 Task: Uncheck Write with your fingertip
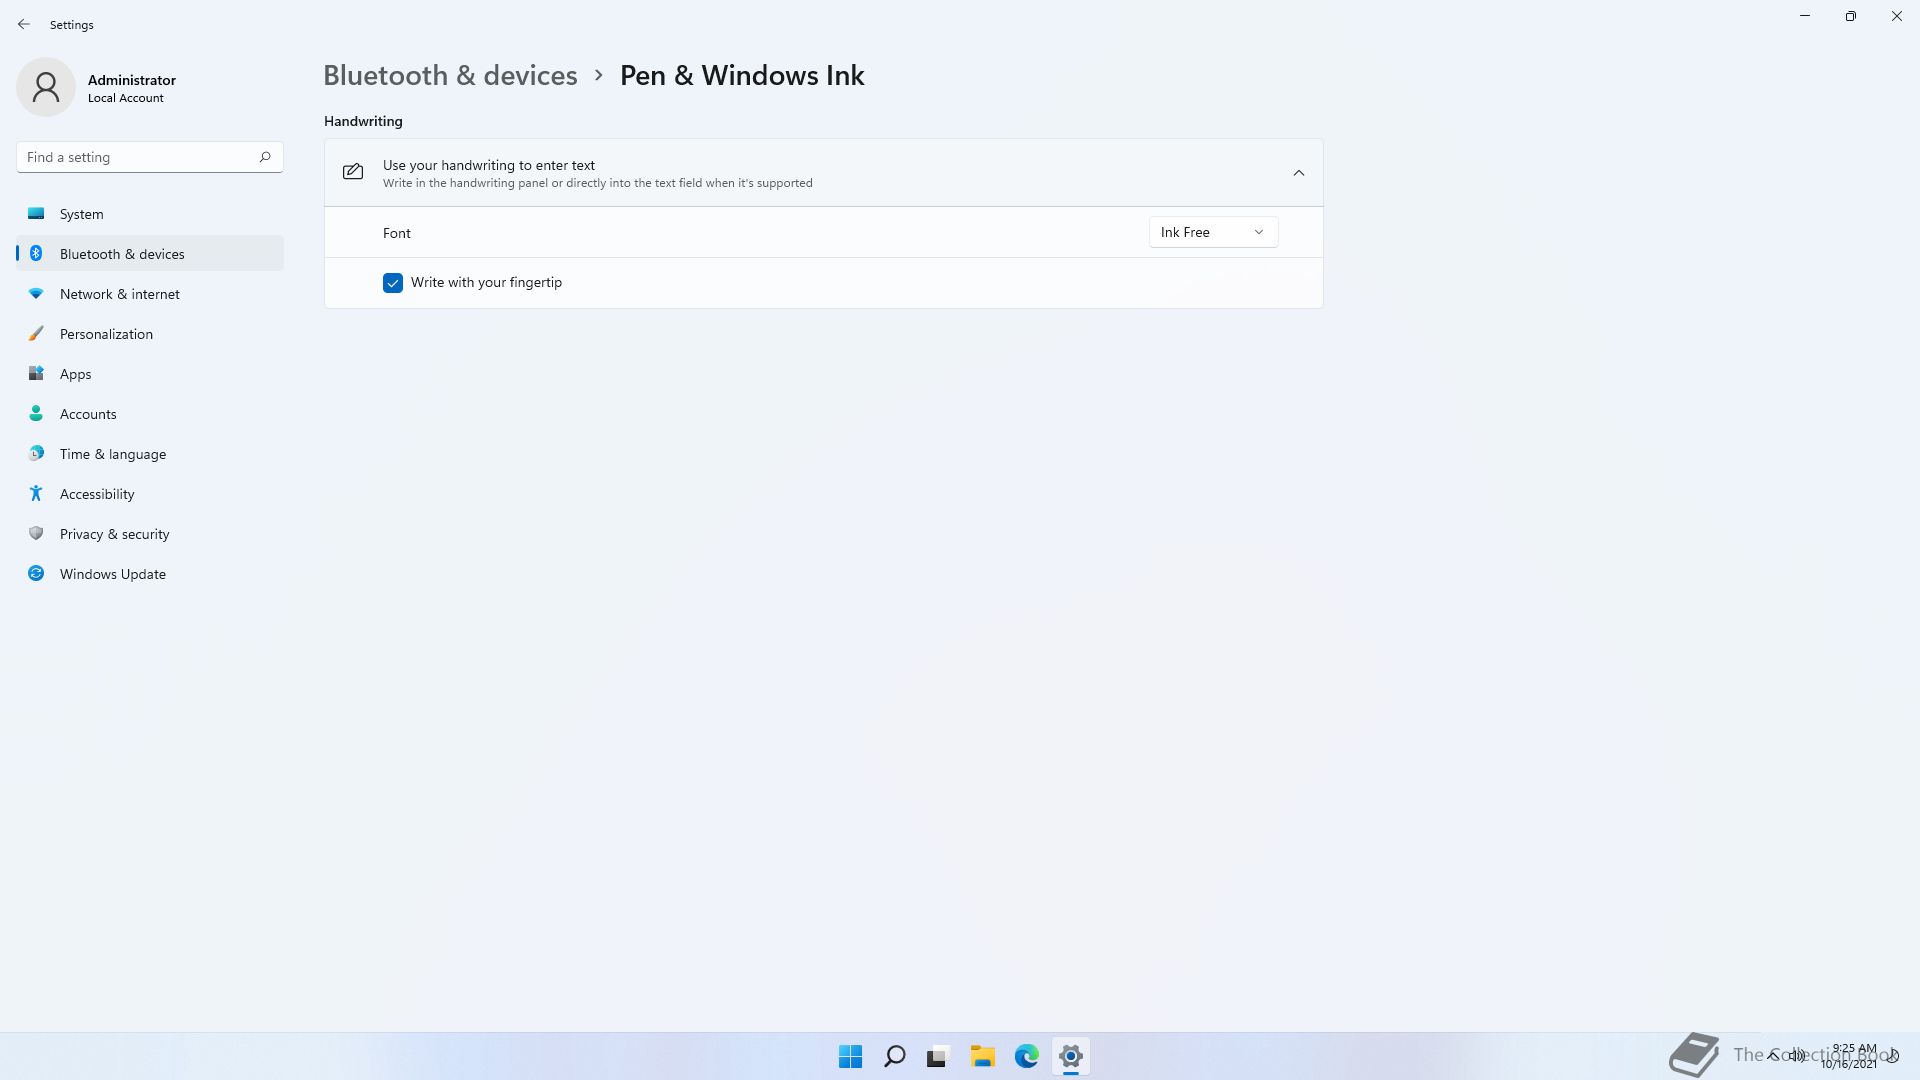point(393,283)
